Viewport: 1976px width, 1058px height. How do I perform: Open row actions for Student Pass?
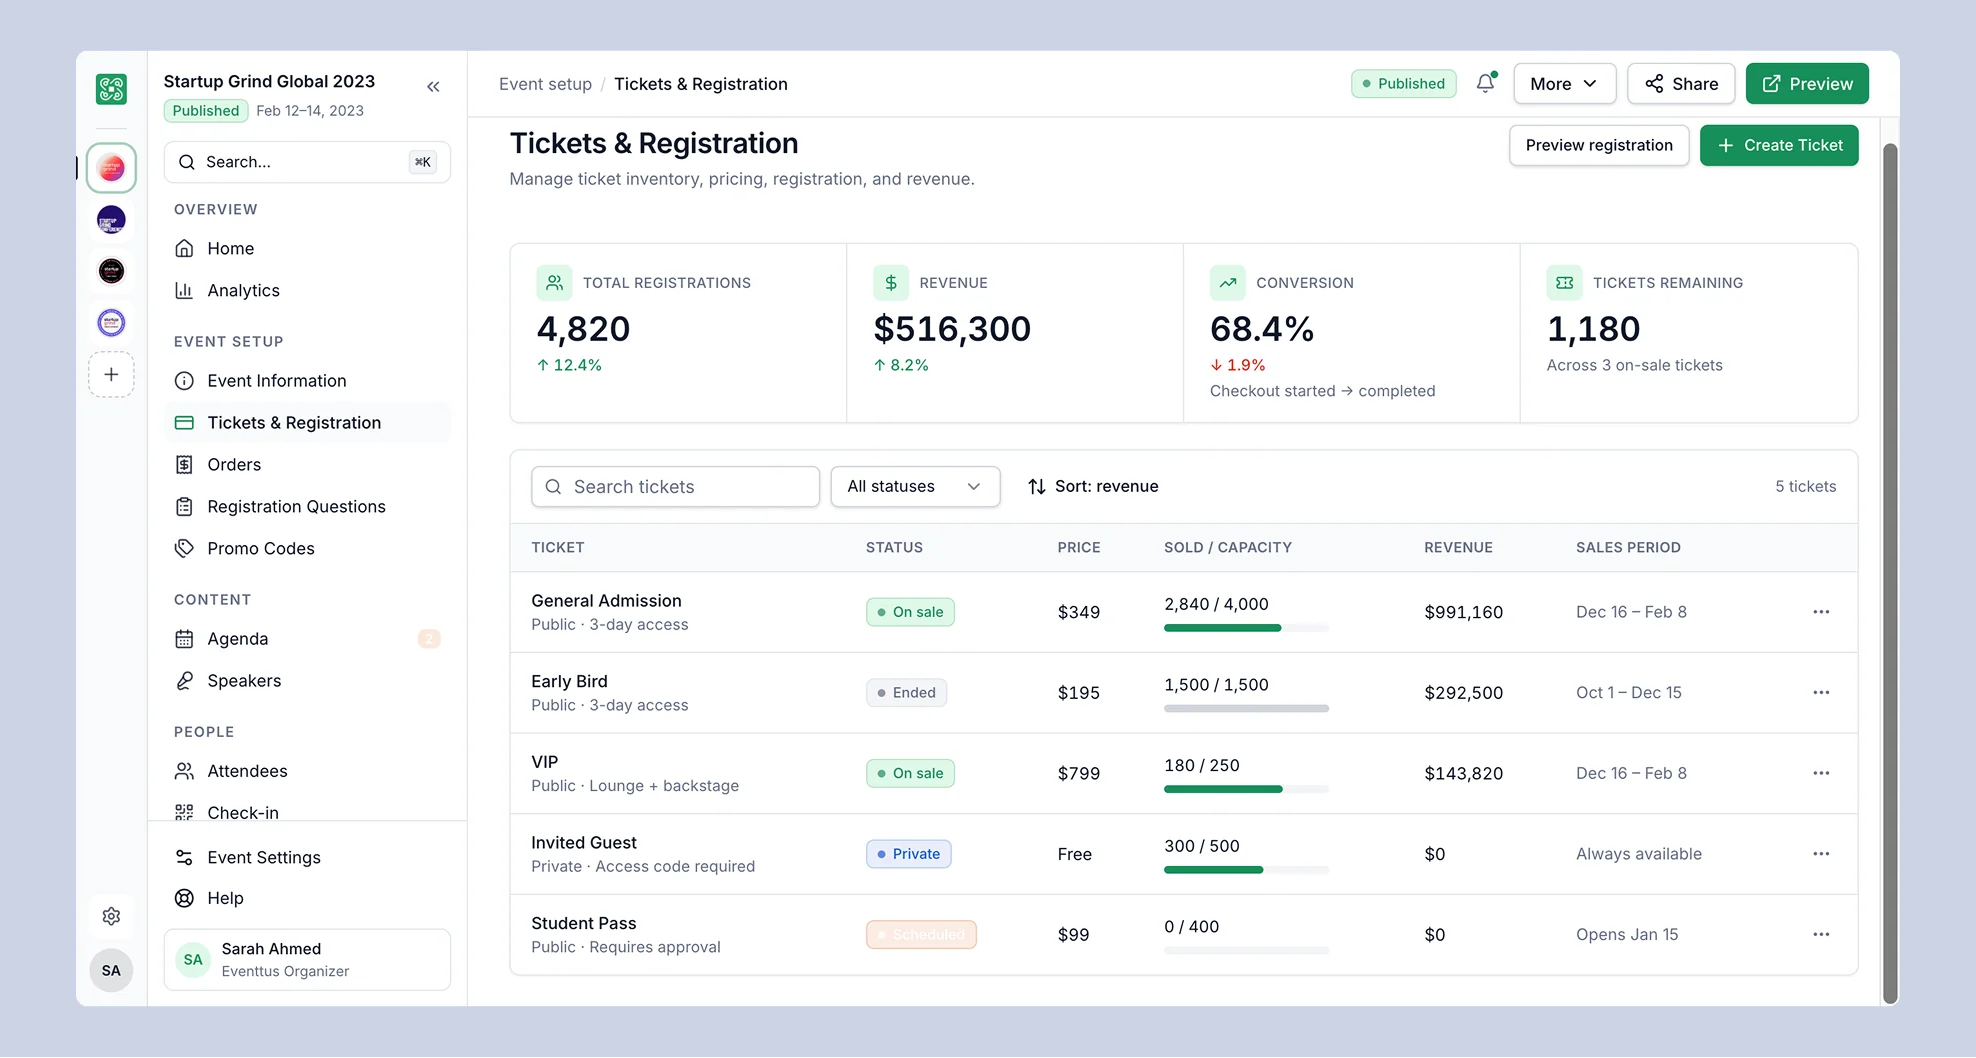1821,935
